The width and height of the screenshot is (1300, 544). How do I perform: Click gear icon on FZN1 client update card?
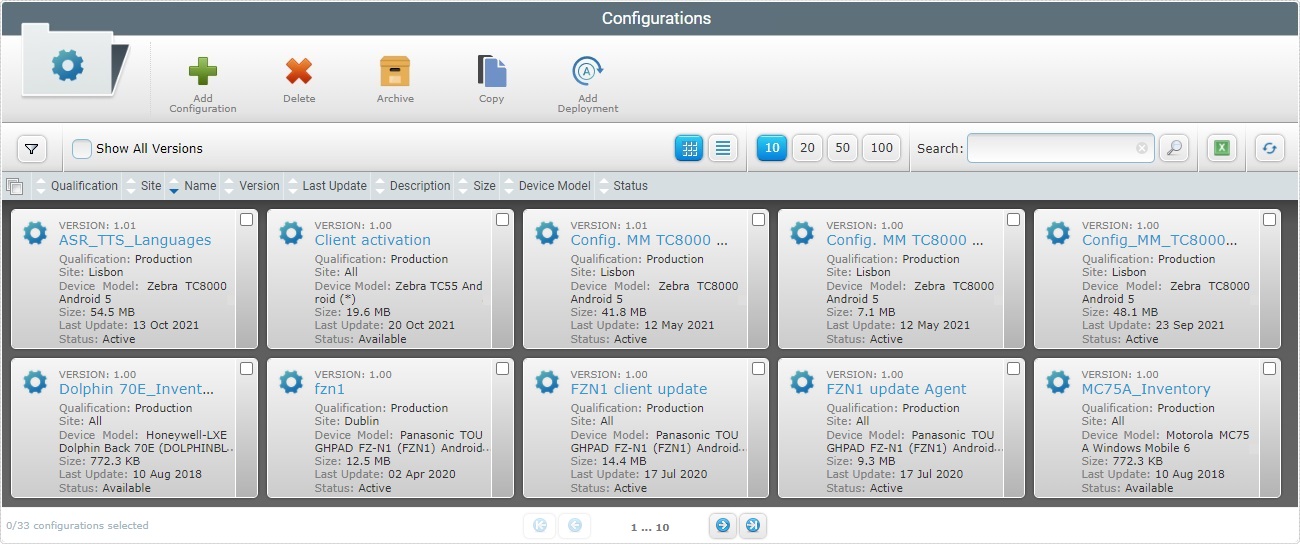point(546,382)
